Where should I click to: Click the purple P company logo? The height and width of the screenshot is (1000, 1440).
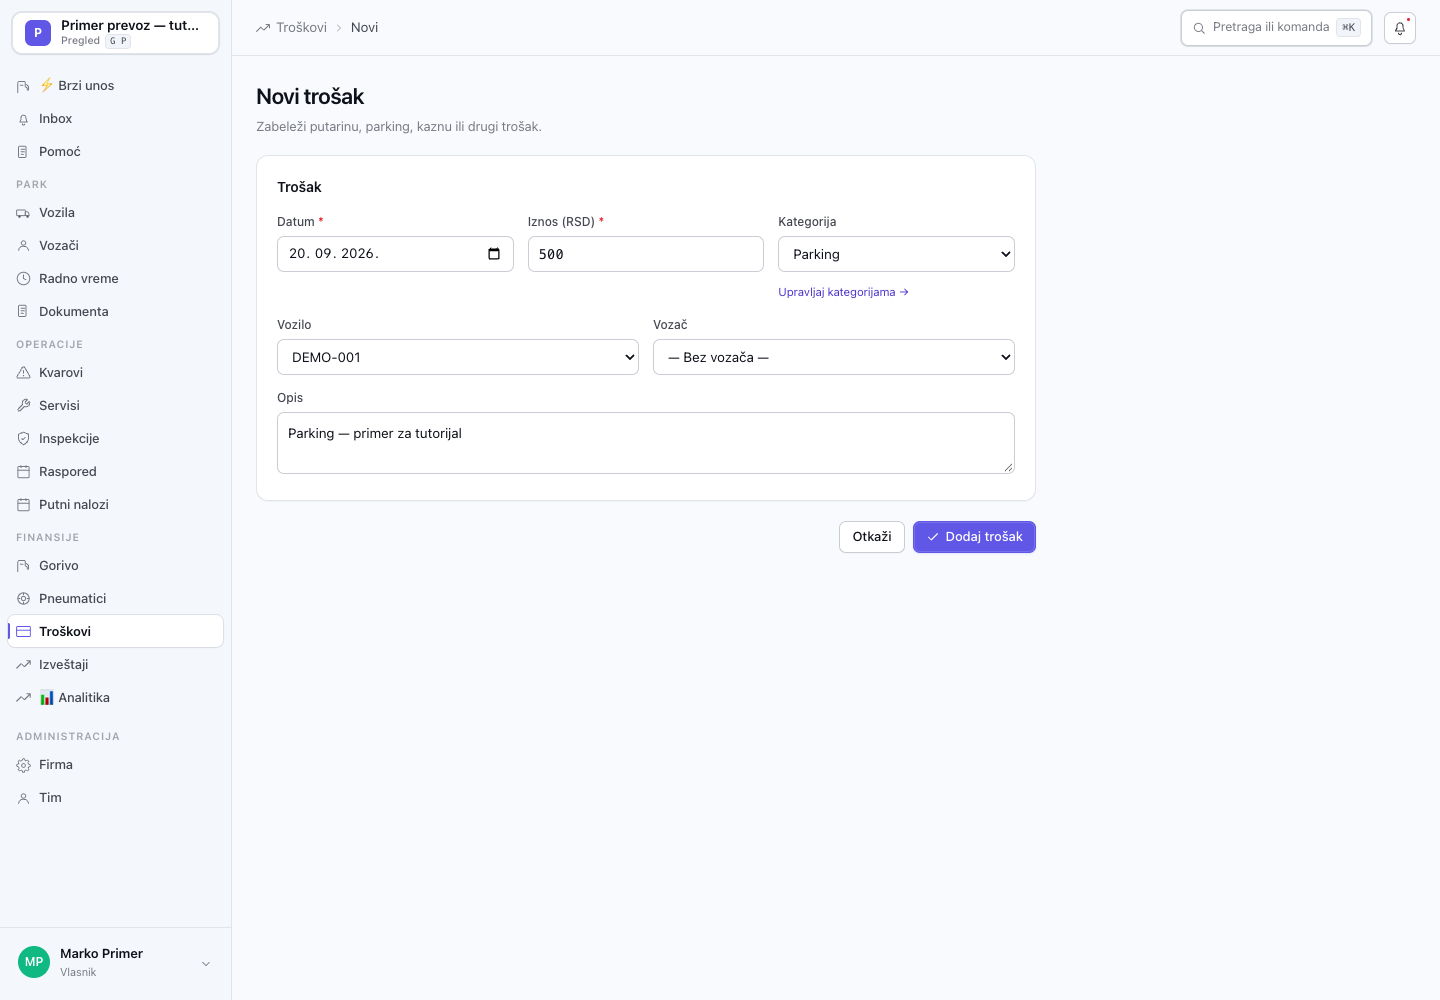pyautogui.click(x=38, y=33)
